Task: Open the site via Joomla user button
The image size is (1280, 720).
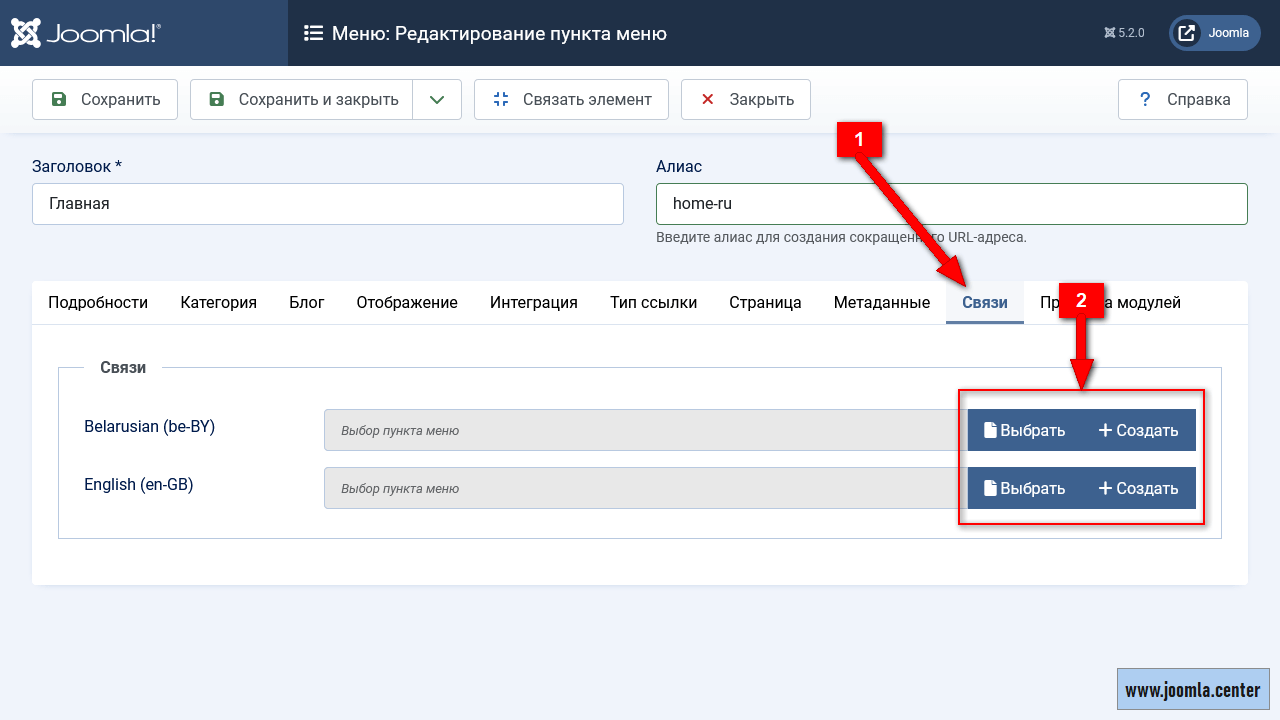Action: click(1214, 33)
